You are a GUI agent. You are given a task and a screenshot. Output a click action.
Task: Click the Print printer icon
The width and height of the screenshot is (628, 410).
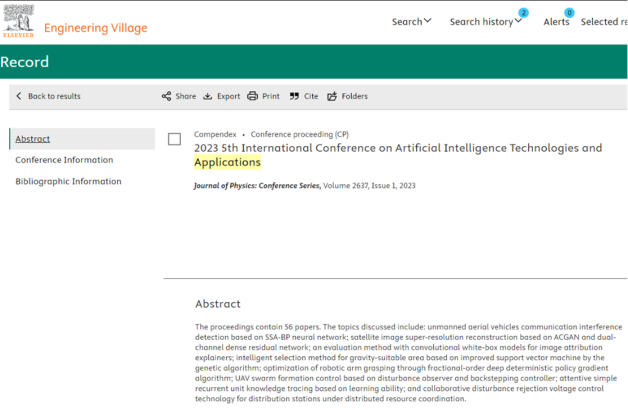pos(252,96)
